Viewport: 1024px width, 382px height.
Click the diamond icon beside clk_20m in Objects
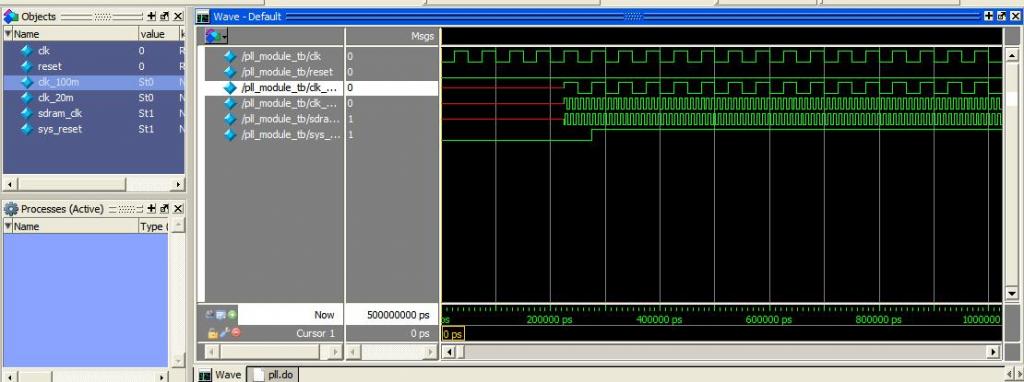[27, 97]
